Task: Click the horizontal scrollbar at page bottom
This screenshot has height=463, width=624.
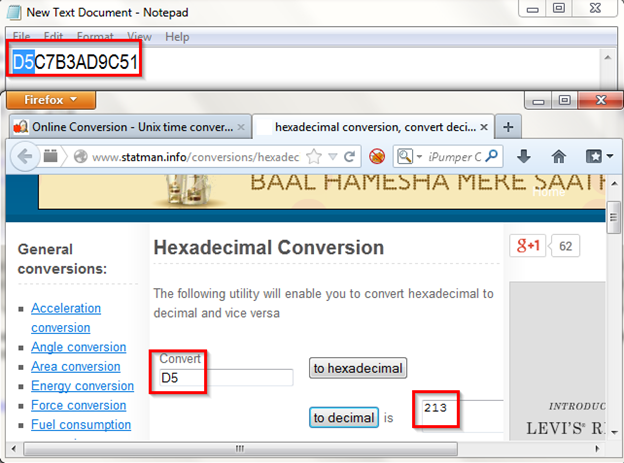Action: (x=238, y=447)
